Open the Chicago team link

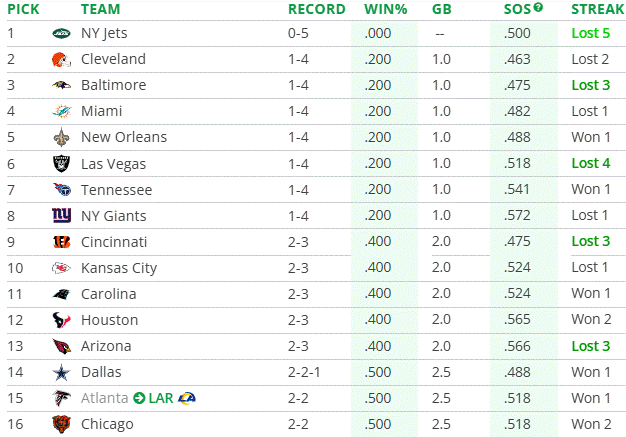(x=107, y=424)
